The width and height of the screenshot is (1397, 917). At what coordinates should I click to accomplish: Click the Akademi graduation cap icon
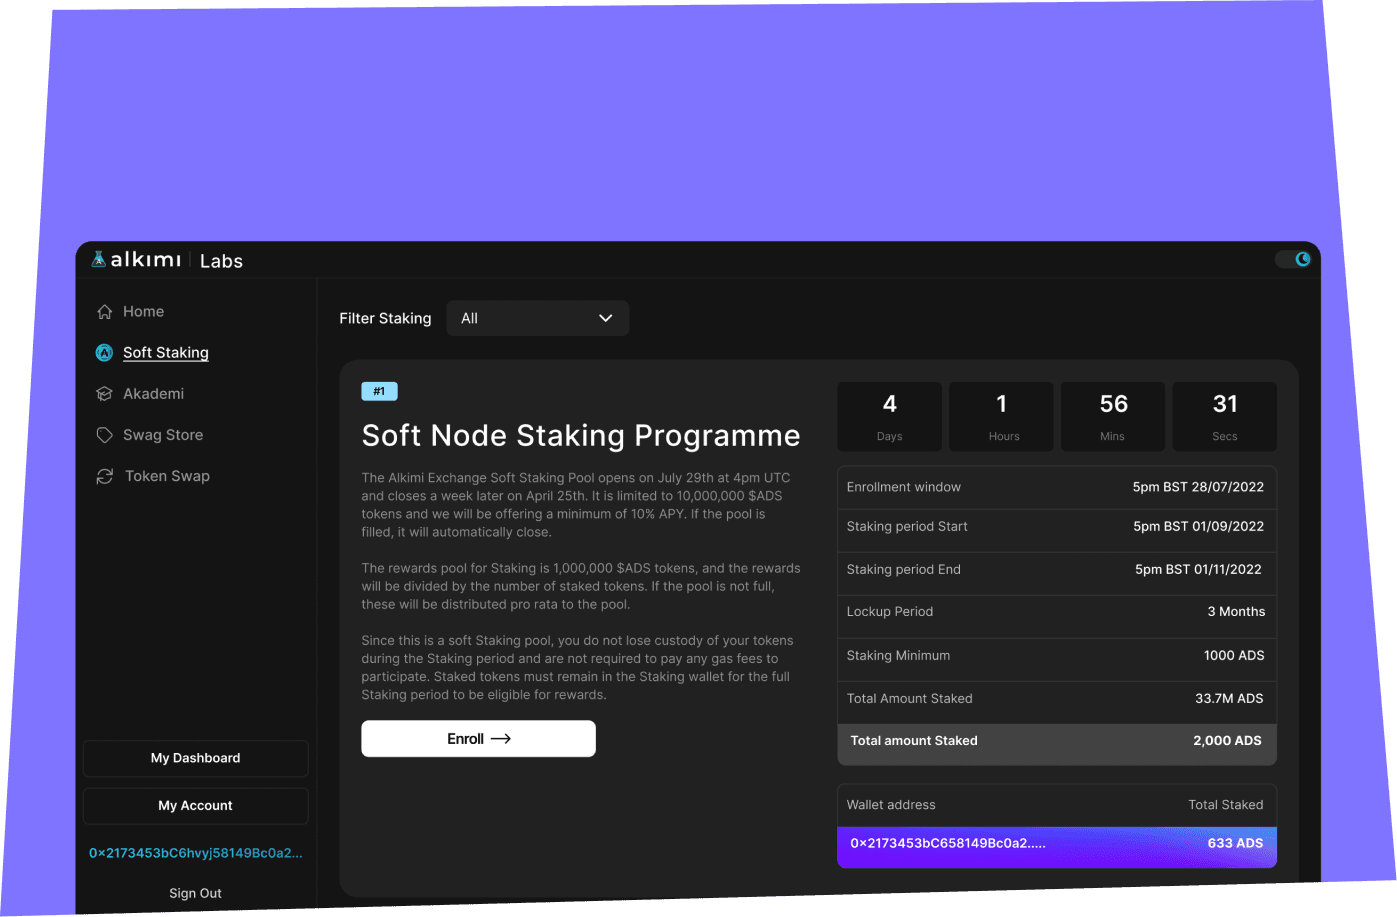coord(104,394)
